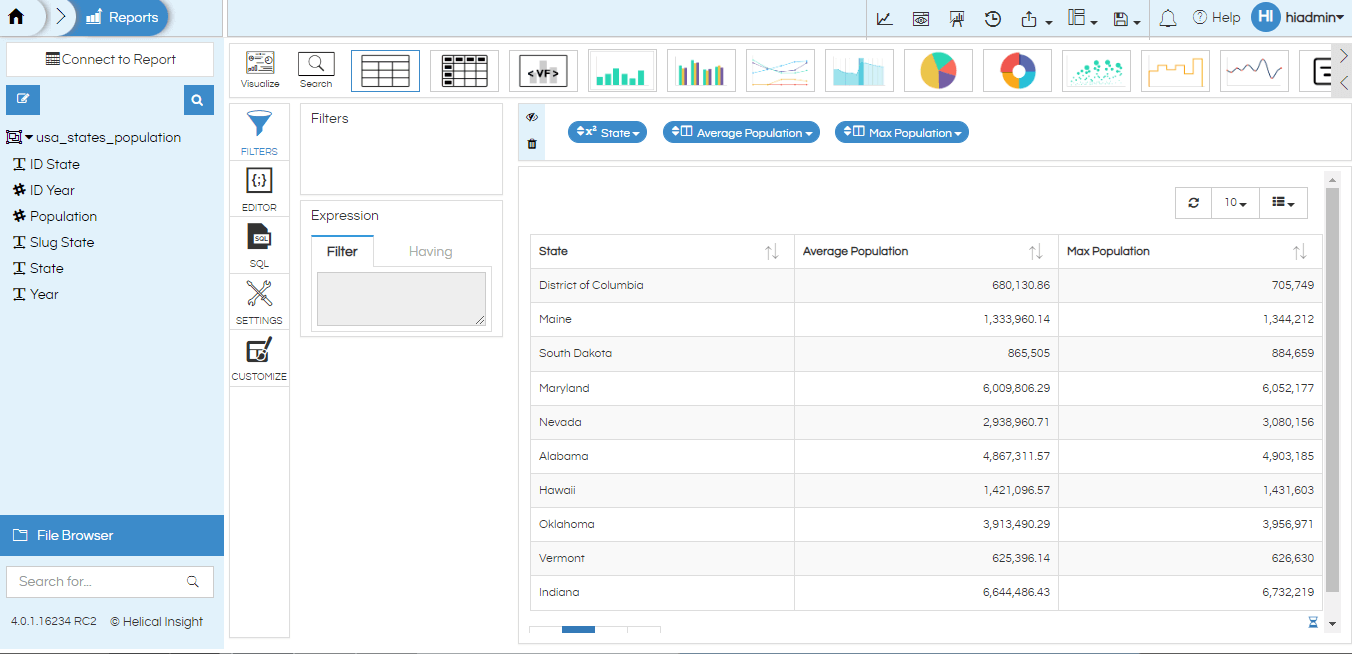The width and height of the screenshot is (1352, 654).
Task: Select the scatter bubble chart visualization
Action: (1096, 71)
